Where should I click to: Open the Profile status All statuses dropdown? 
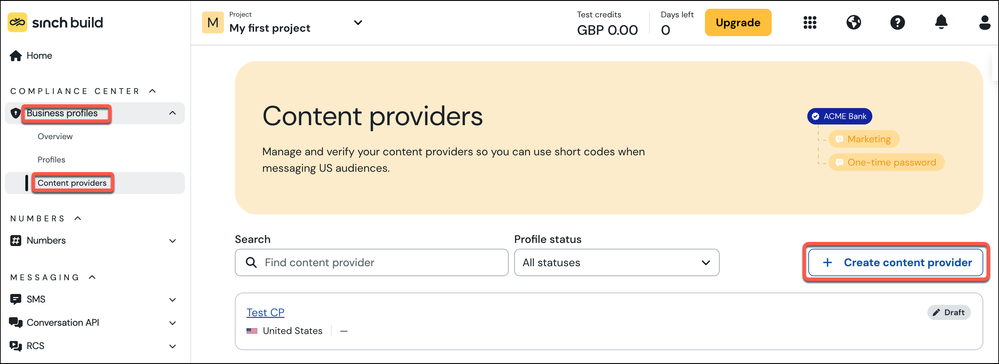pyautogui.click(x=616, y=262)
